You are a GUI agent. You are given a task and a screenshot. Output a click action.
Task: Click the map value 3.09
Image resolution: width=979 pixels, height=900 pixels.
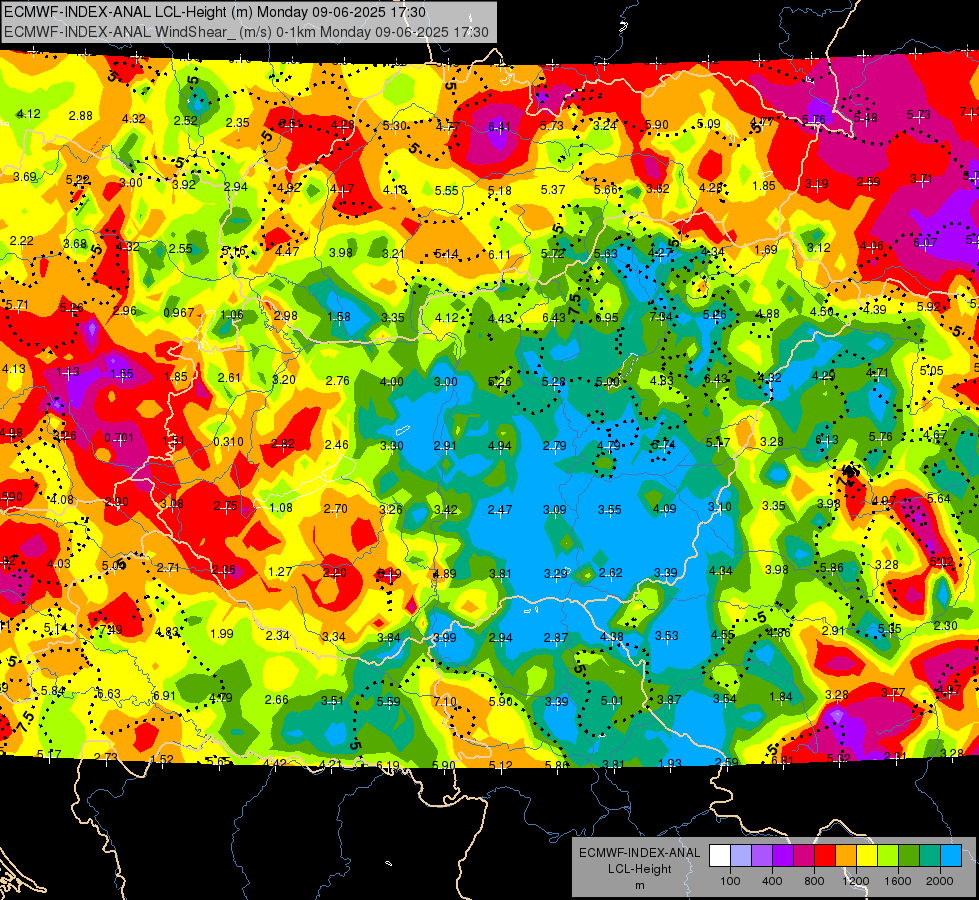point(554,510)
